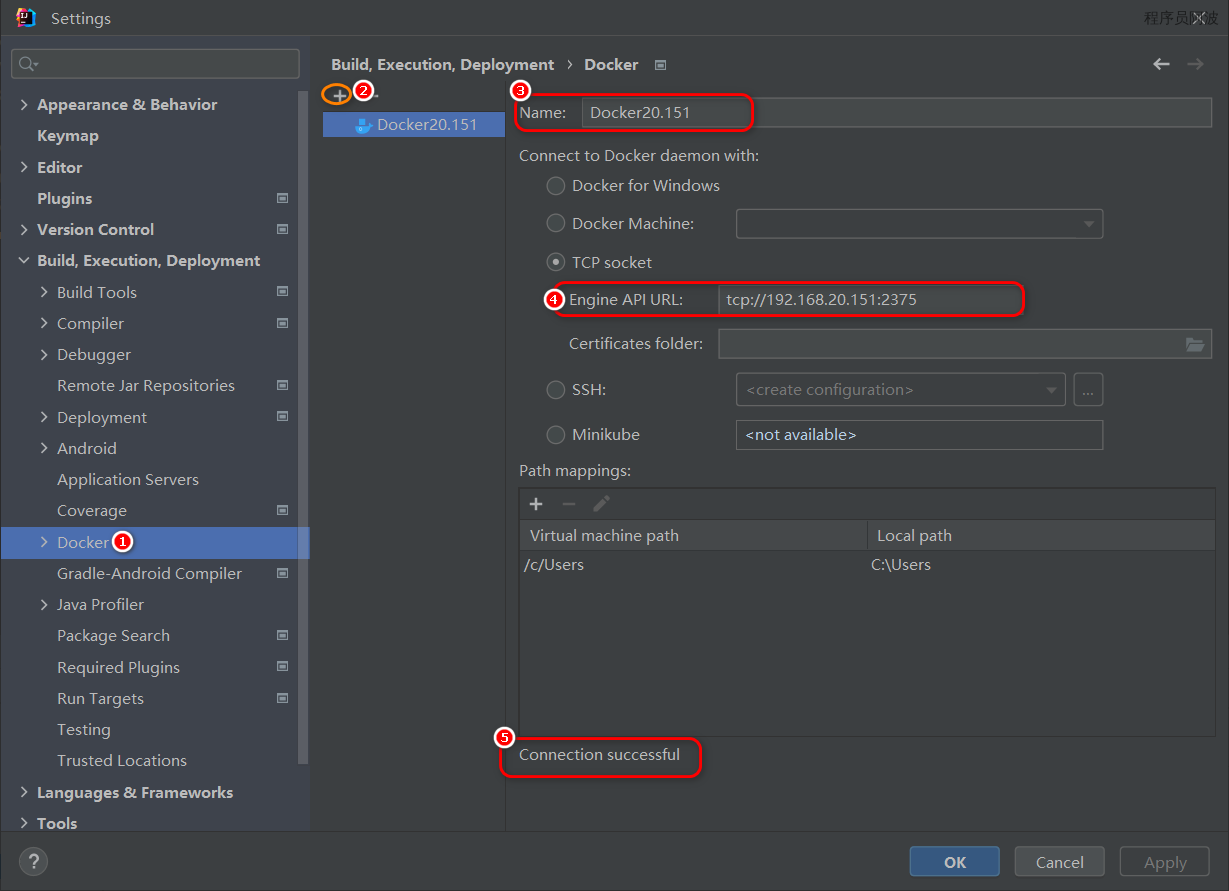The width and height of the screenshot is (1229, 891).
Task: Expand the Appearance & Behavior tree node
Action: [x=24, y=105]
